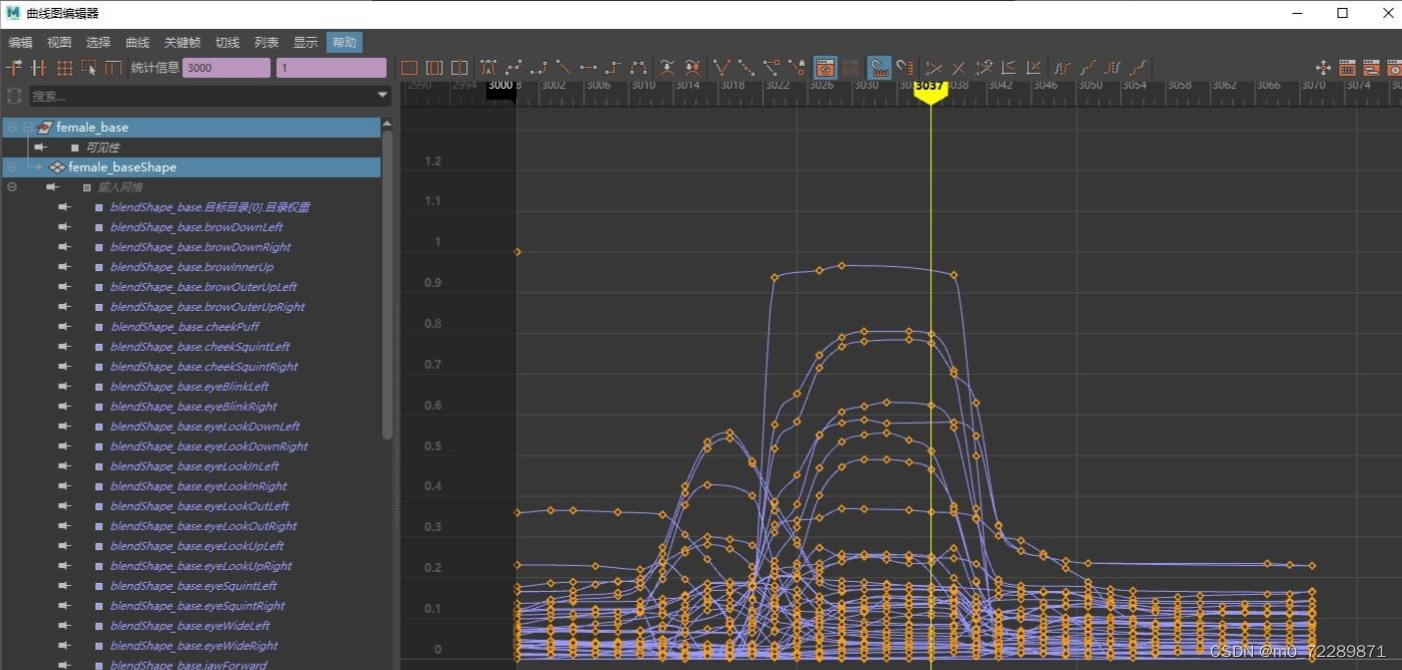Open the search filter dropdown

click(382, 96)
